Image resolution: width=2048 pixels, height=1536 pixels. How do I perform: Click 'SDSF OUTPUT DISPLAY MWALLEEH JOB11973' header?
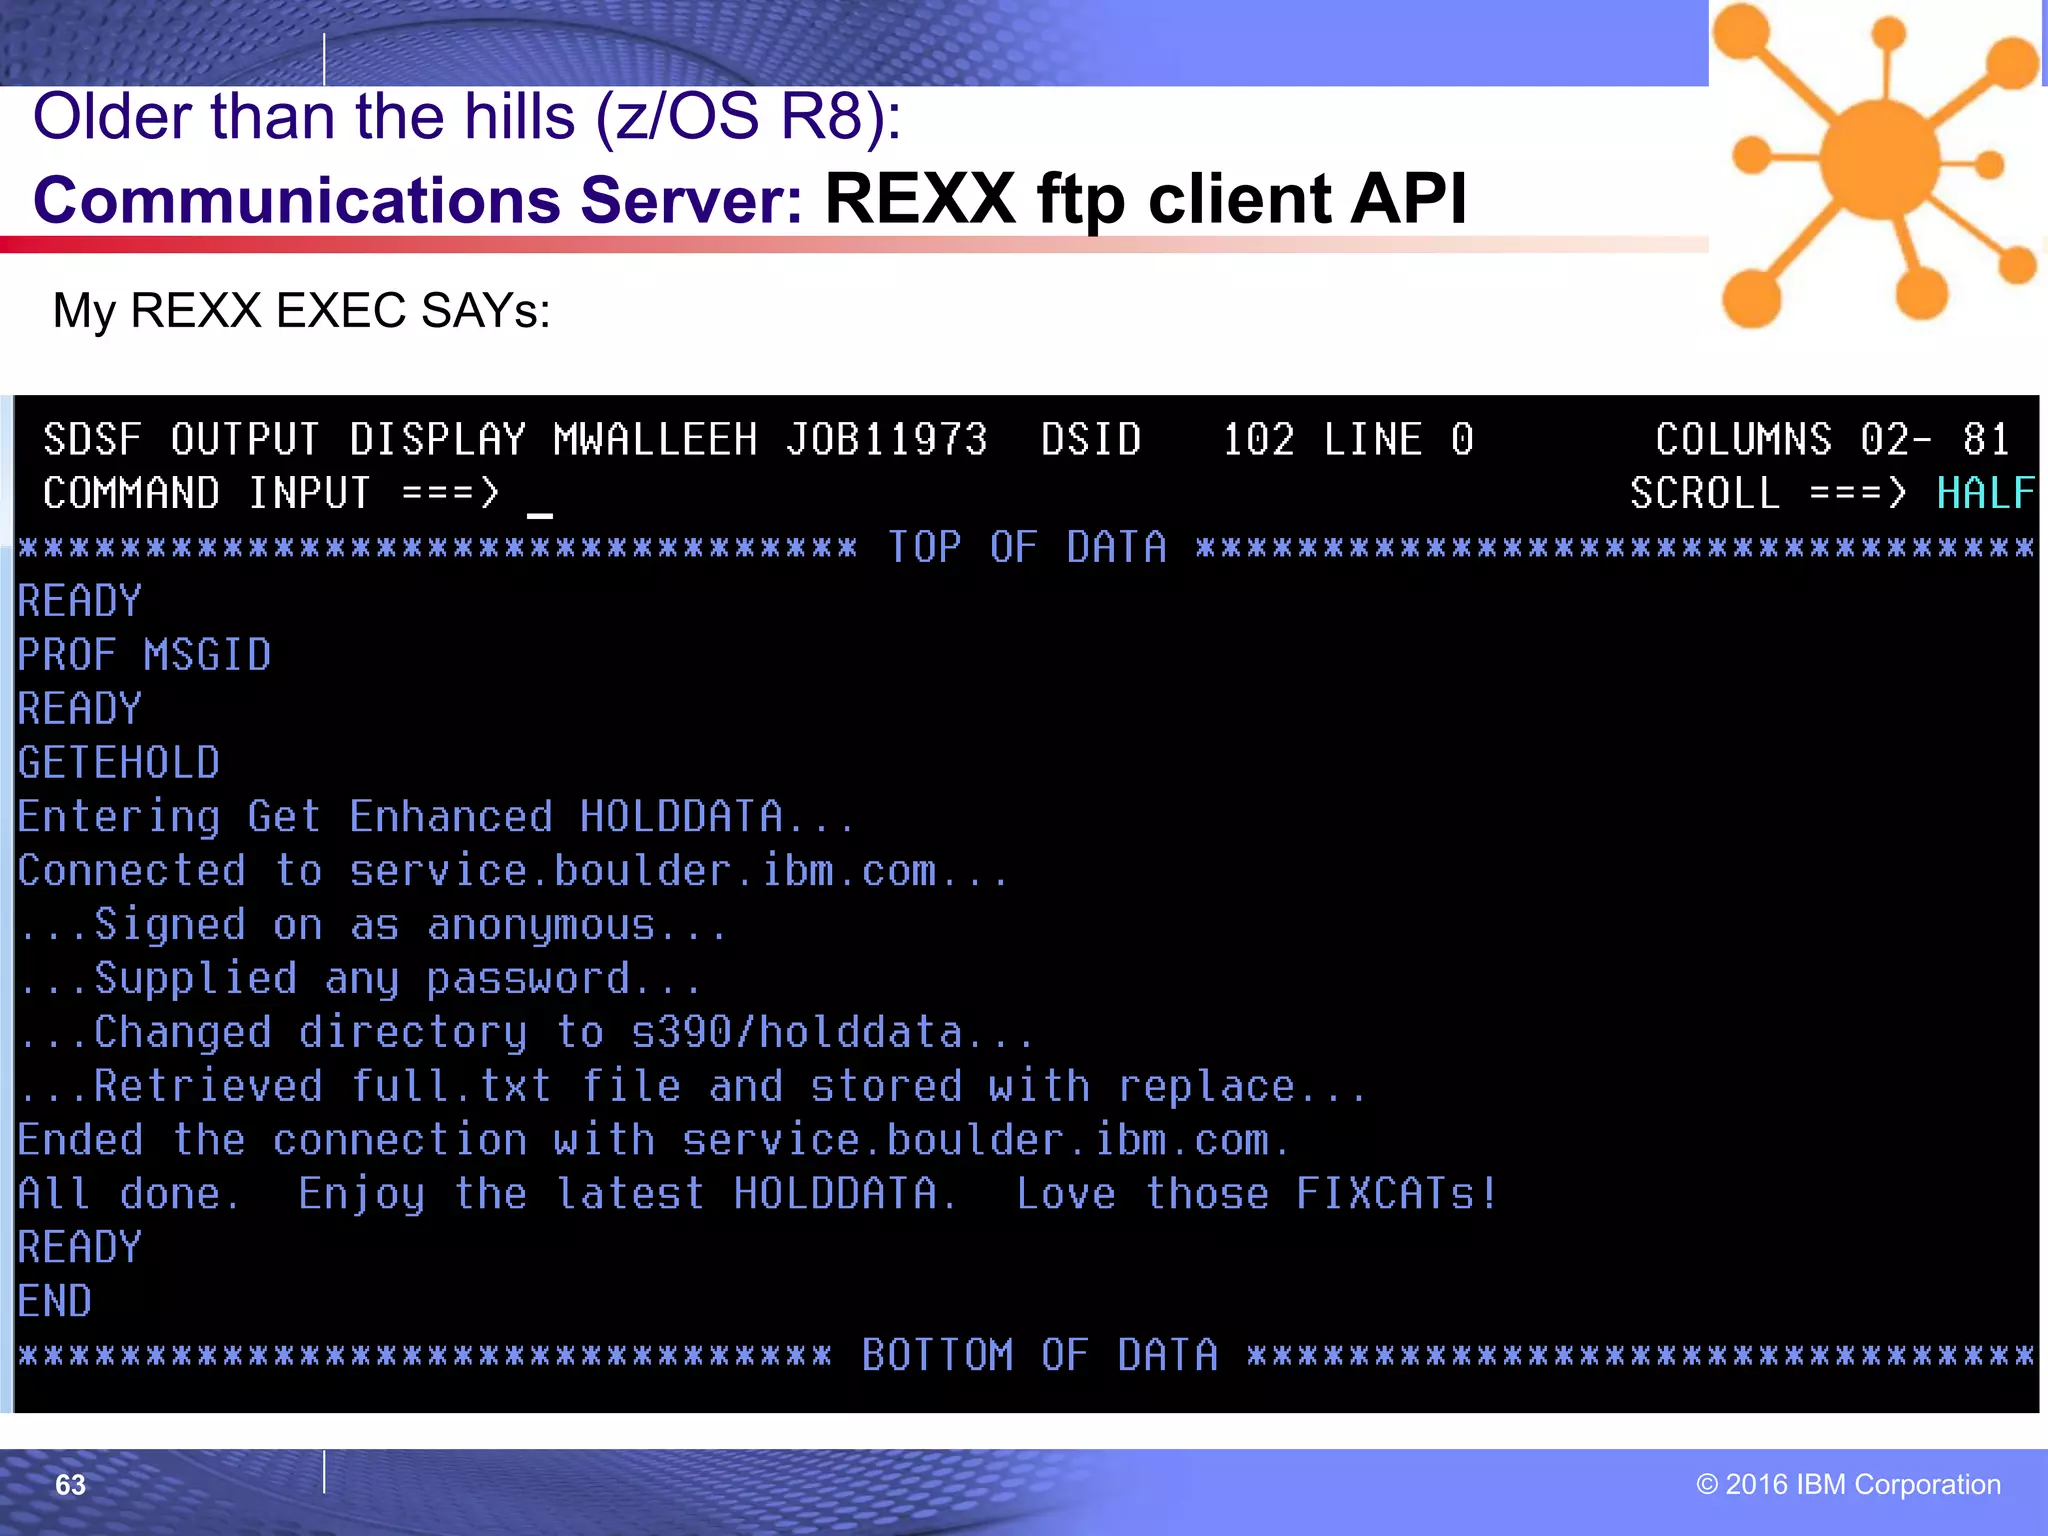pyautogui.click(x=515, y=440)
